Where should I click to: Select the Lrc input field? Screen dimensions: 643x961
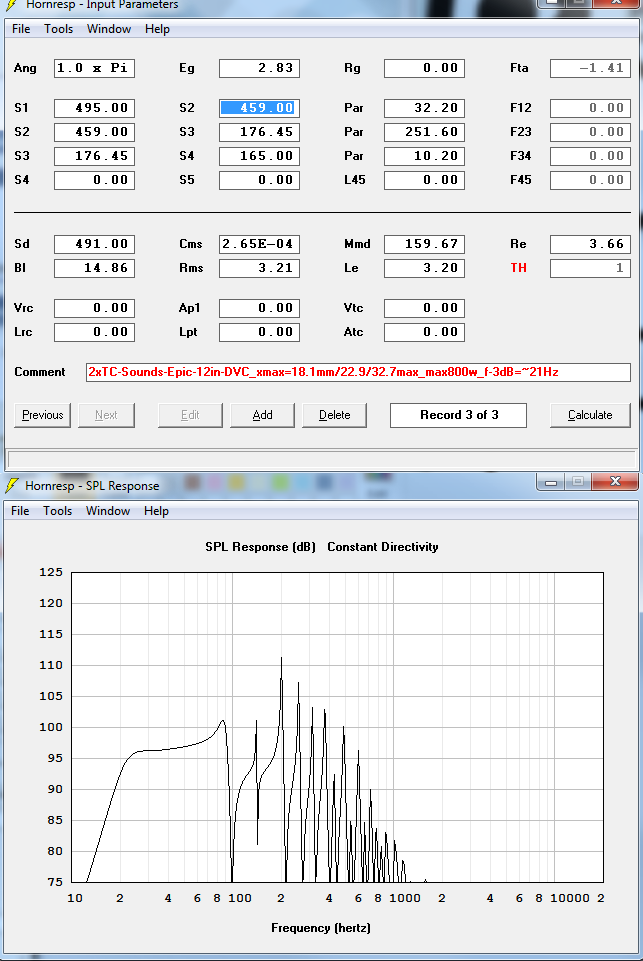(x=94, y=332)
